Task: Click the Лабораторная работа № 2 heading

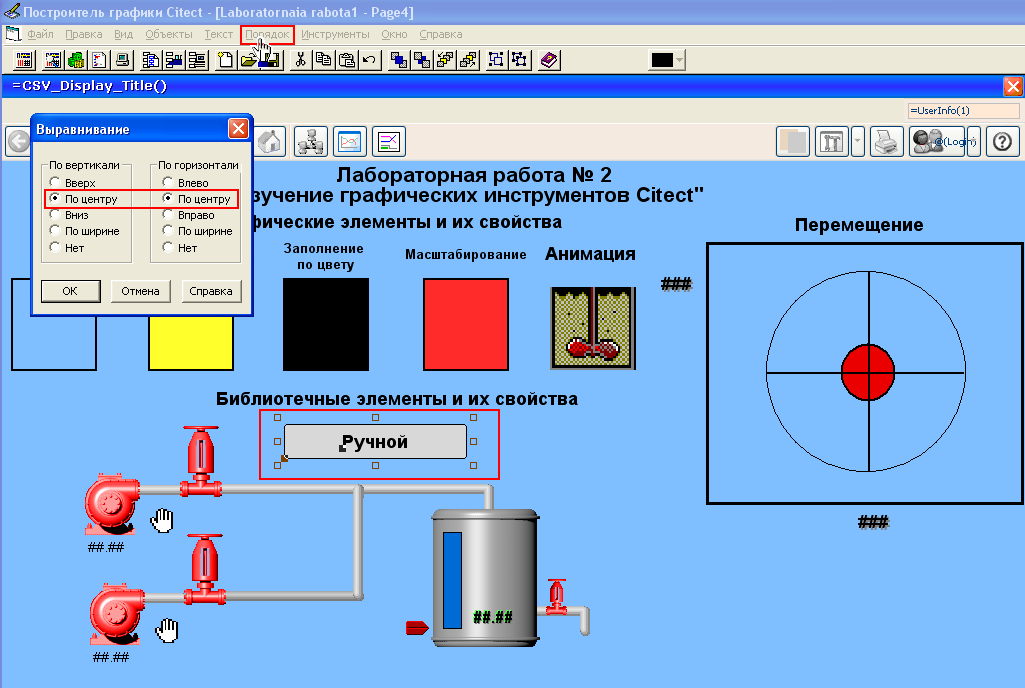Action: (474, 175)
